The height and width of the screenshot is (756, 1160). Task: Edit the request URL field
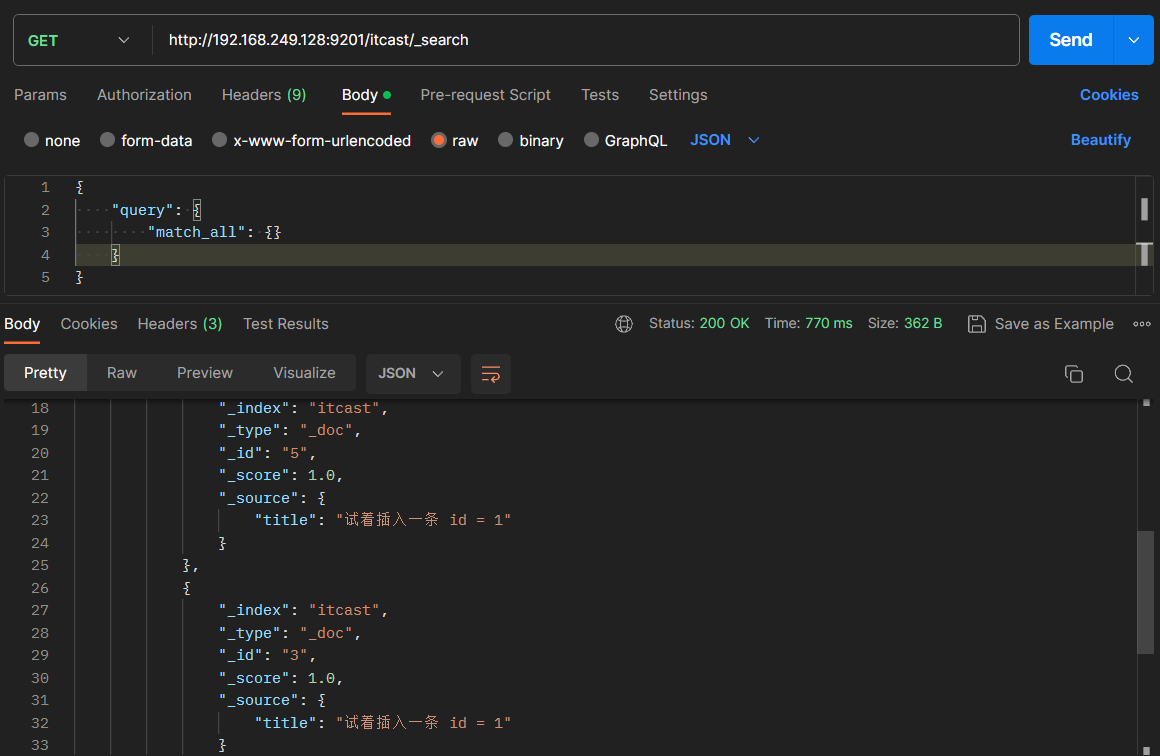pos(584,40)
